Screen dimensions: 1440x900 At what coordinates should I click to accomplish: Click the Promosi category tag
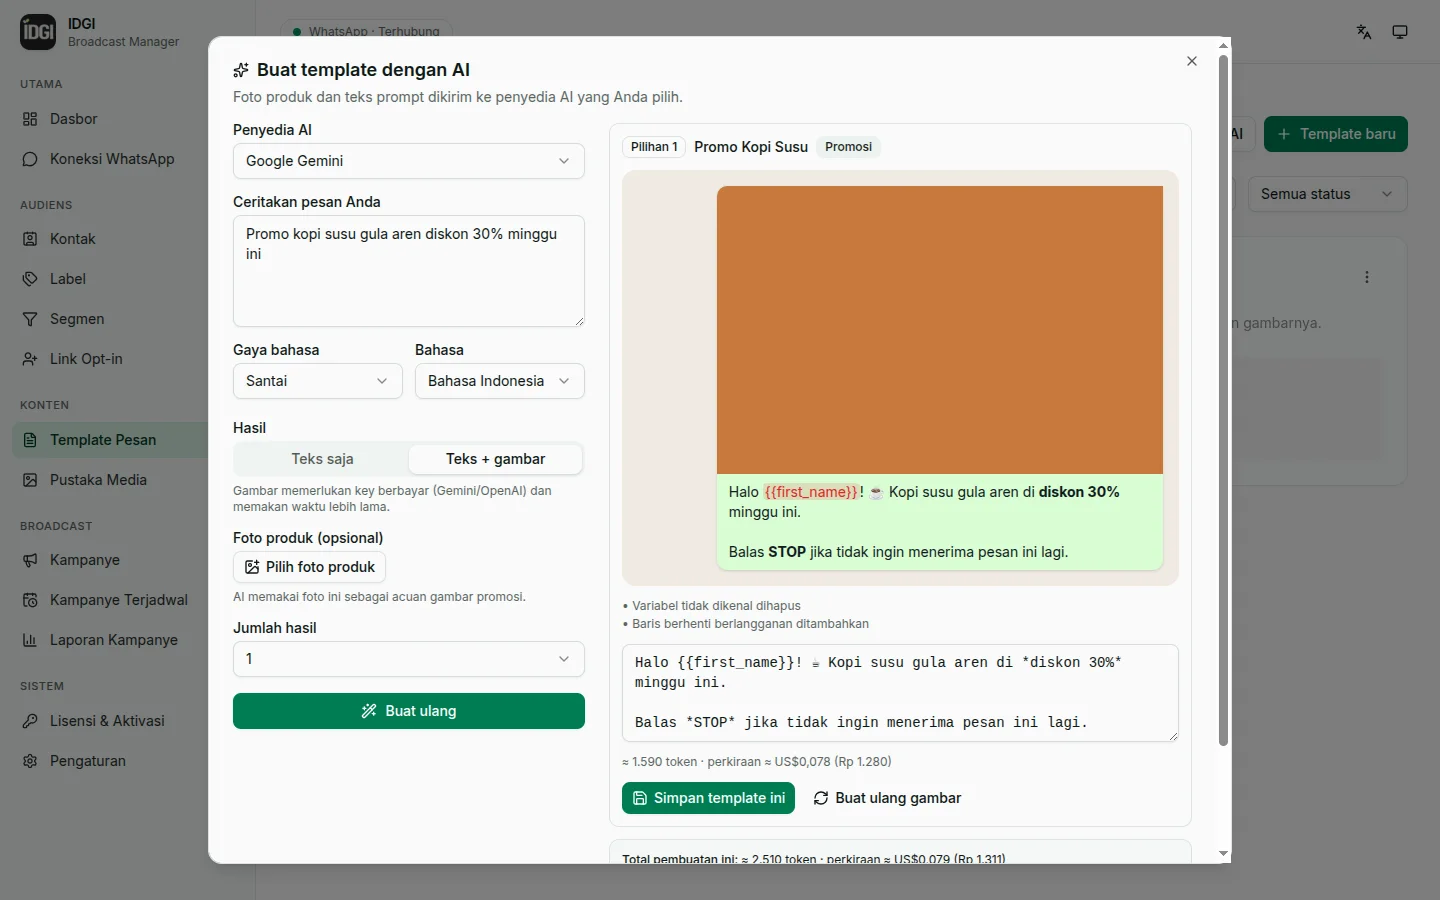pos(848,147)
